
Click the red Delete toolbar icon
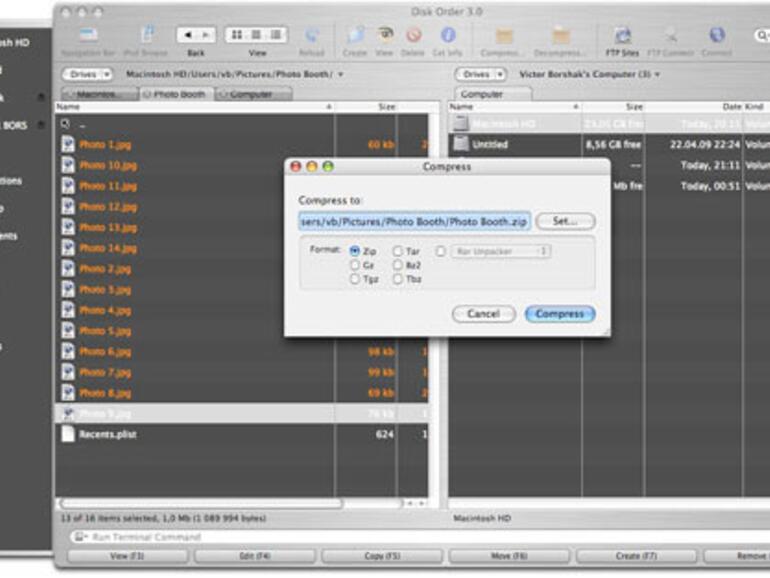click(414, 35)
